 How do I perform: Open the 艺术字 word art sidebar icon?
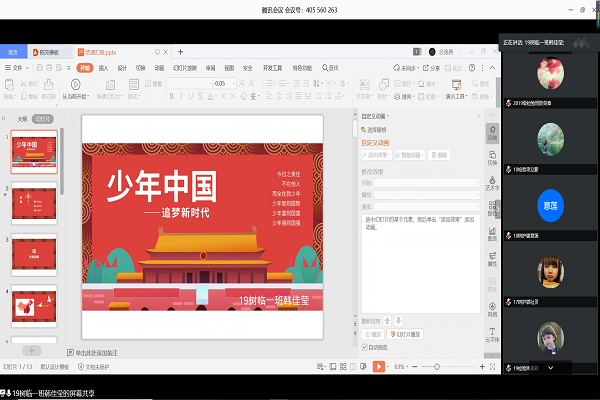492,183
